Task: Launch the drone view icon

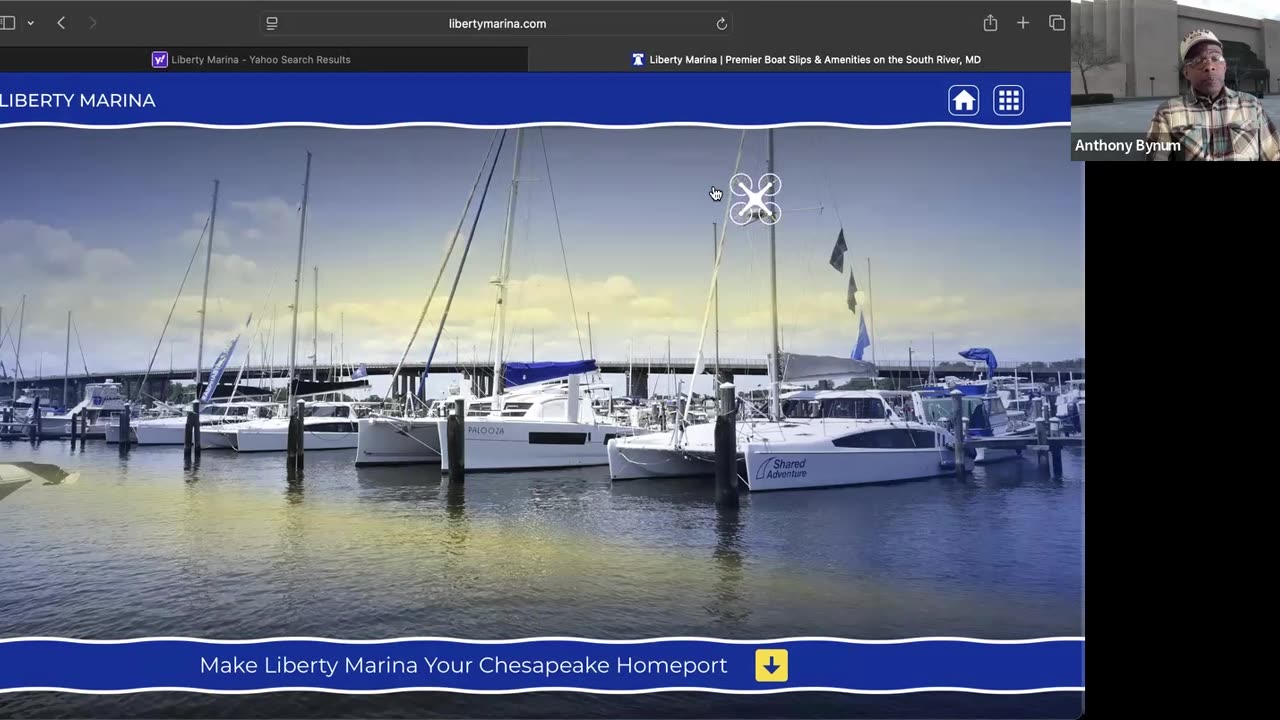Action: pyautogui.click(x=755, y=199)
